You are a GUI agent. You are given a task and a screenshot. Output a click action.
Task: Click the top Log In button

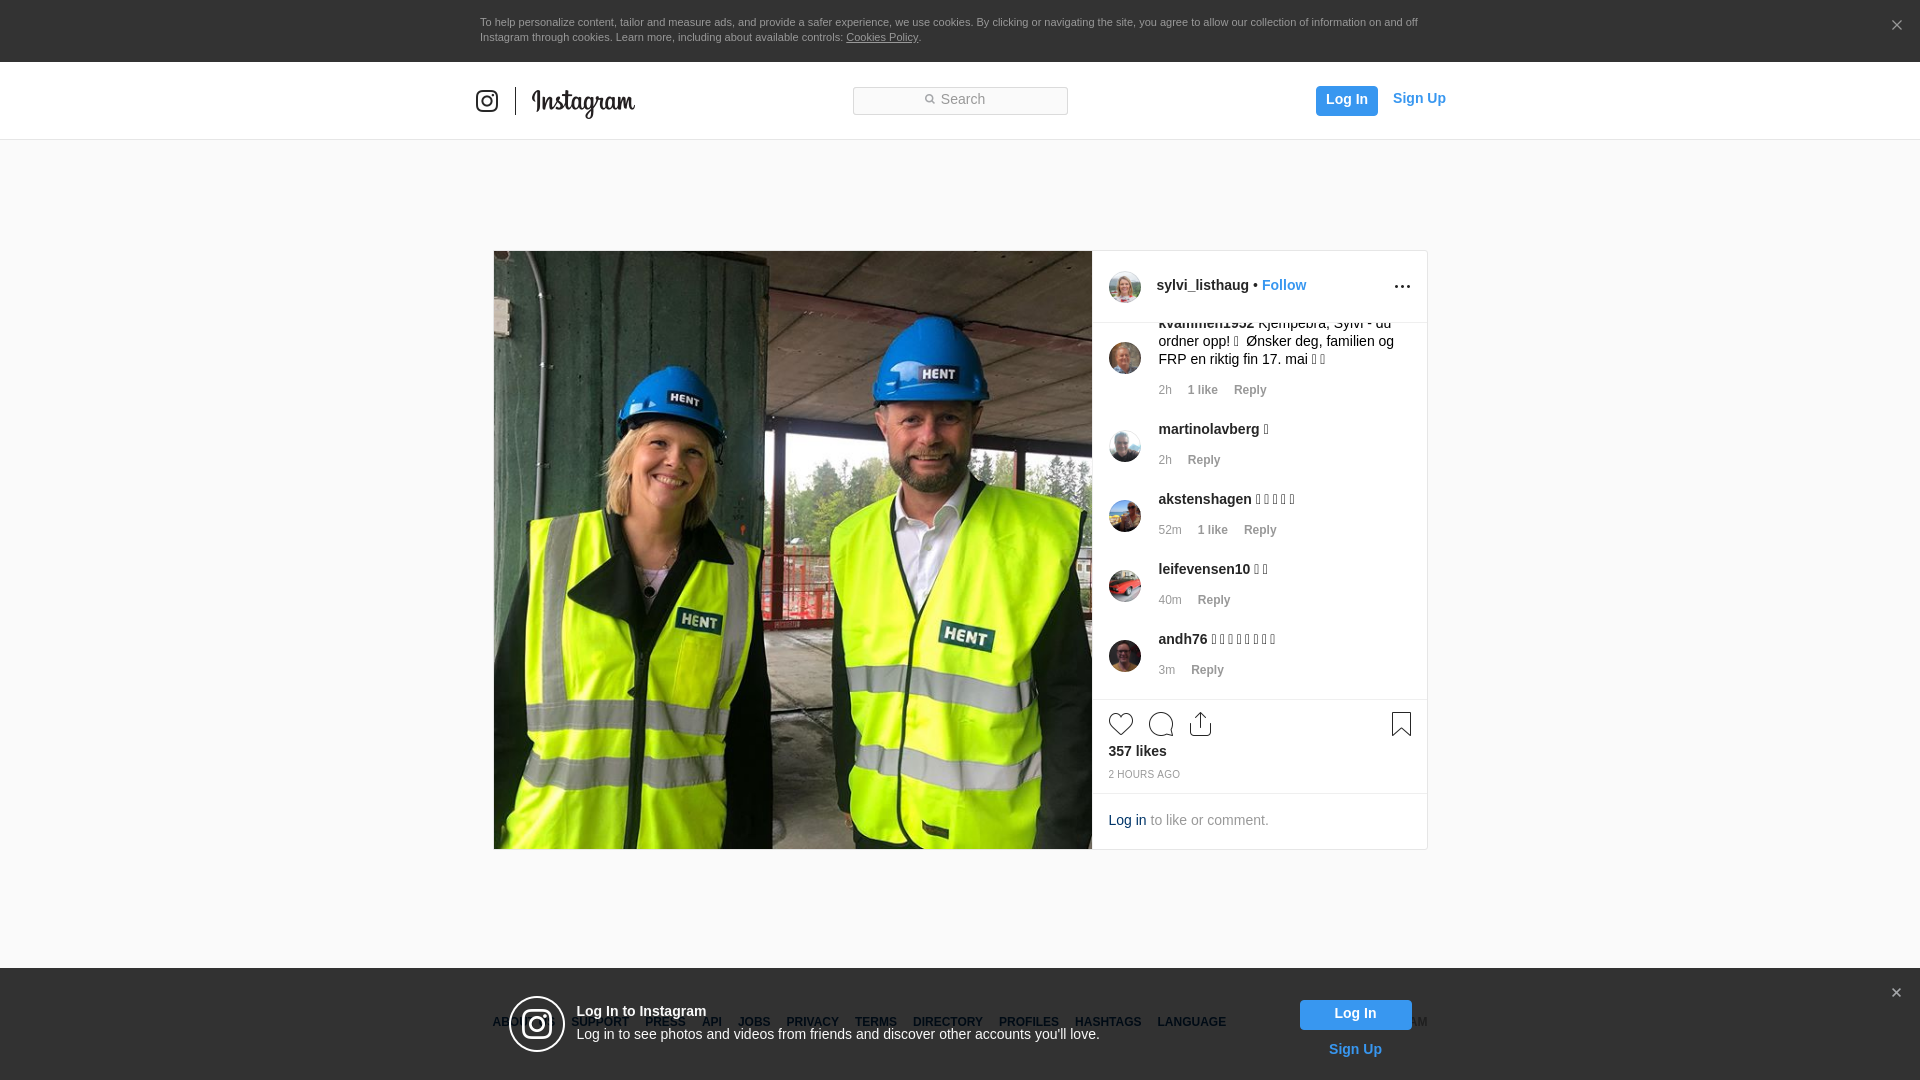coord(1346,100)
